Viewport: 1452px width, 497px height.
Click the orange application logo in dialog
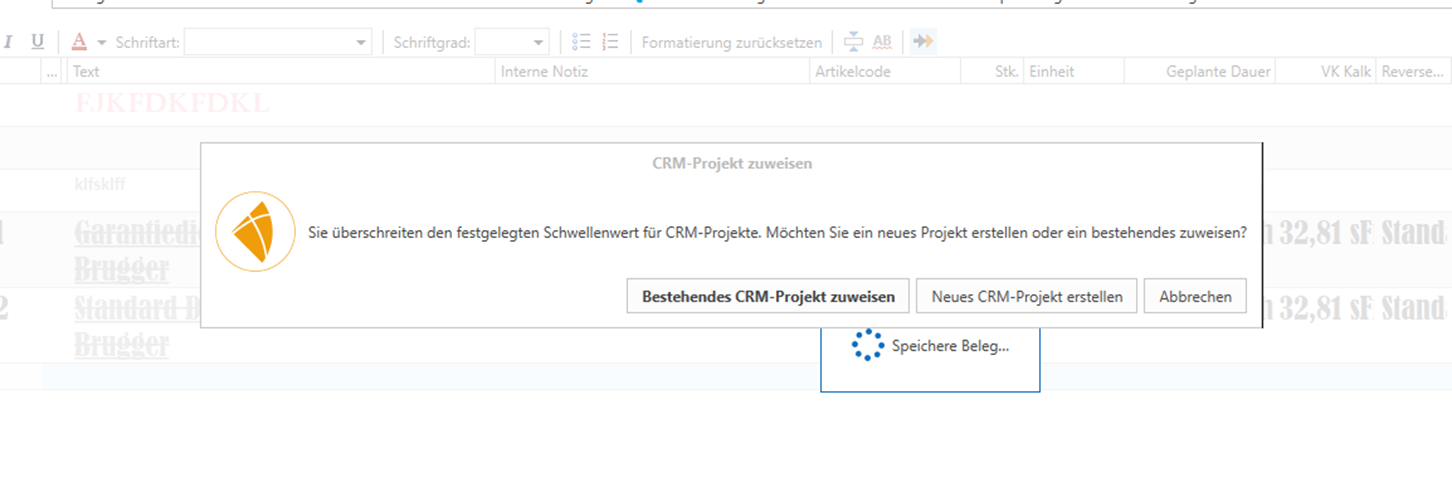[255, 232]
